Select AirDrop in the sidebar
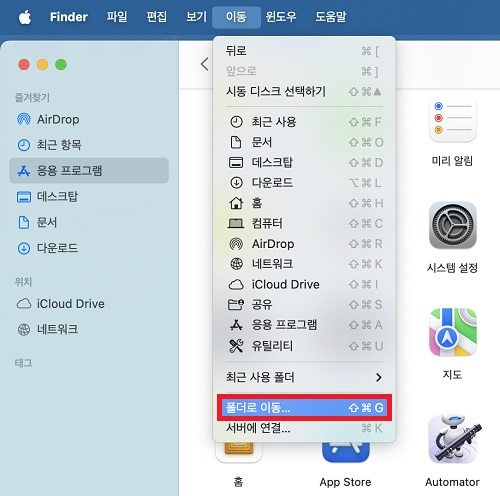 pos(89,119)
